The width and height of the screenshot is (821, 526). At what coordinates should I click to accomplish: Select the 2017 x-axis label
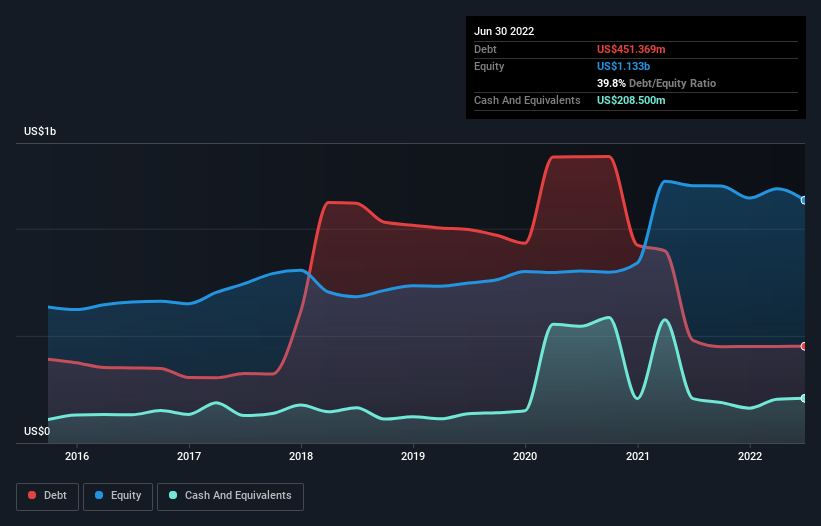[189, 456]
